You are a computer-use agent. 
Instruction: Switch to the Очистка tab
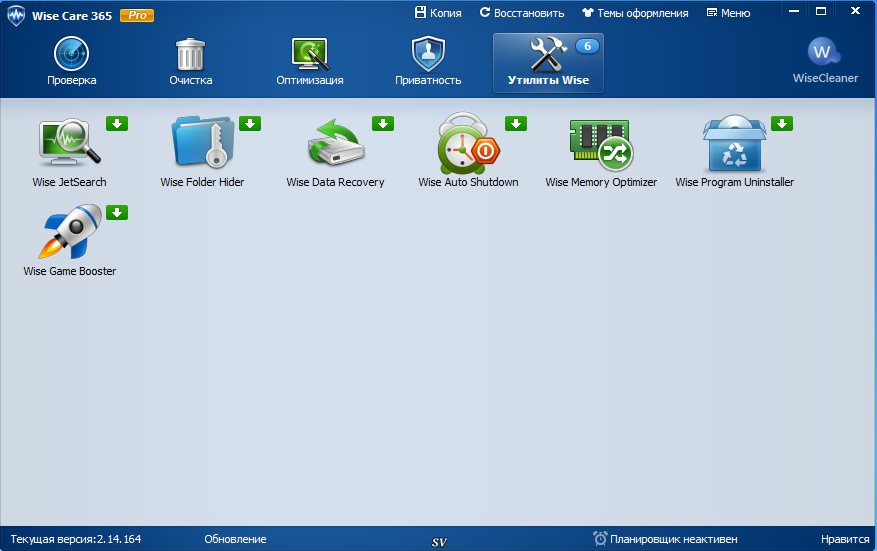click(x=190, y=62)
